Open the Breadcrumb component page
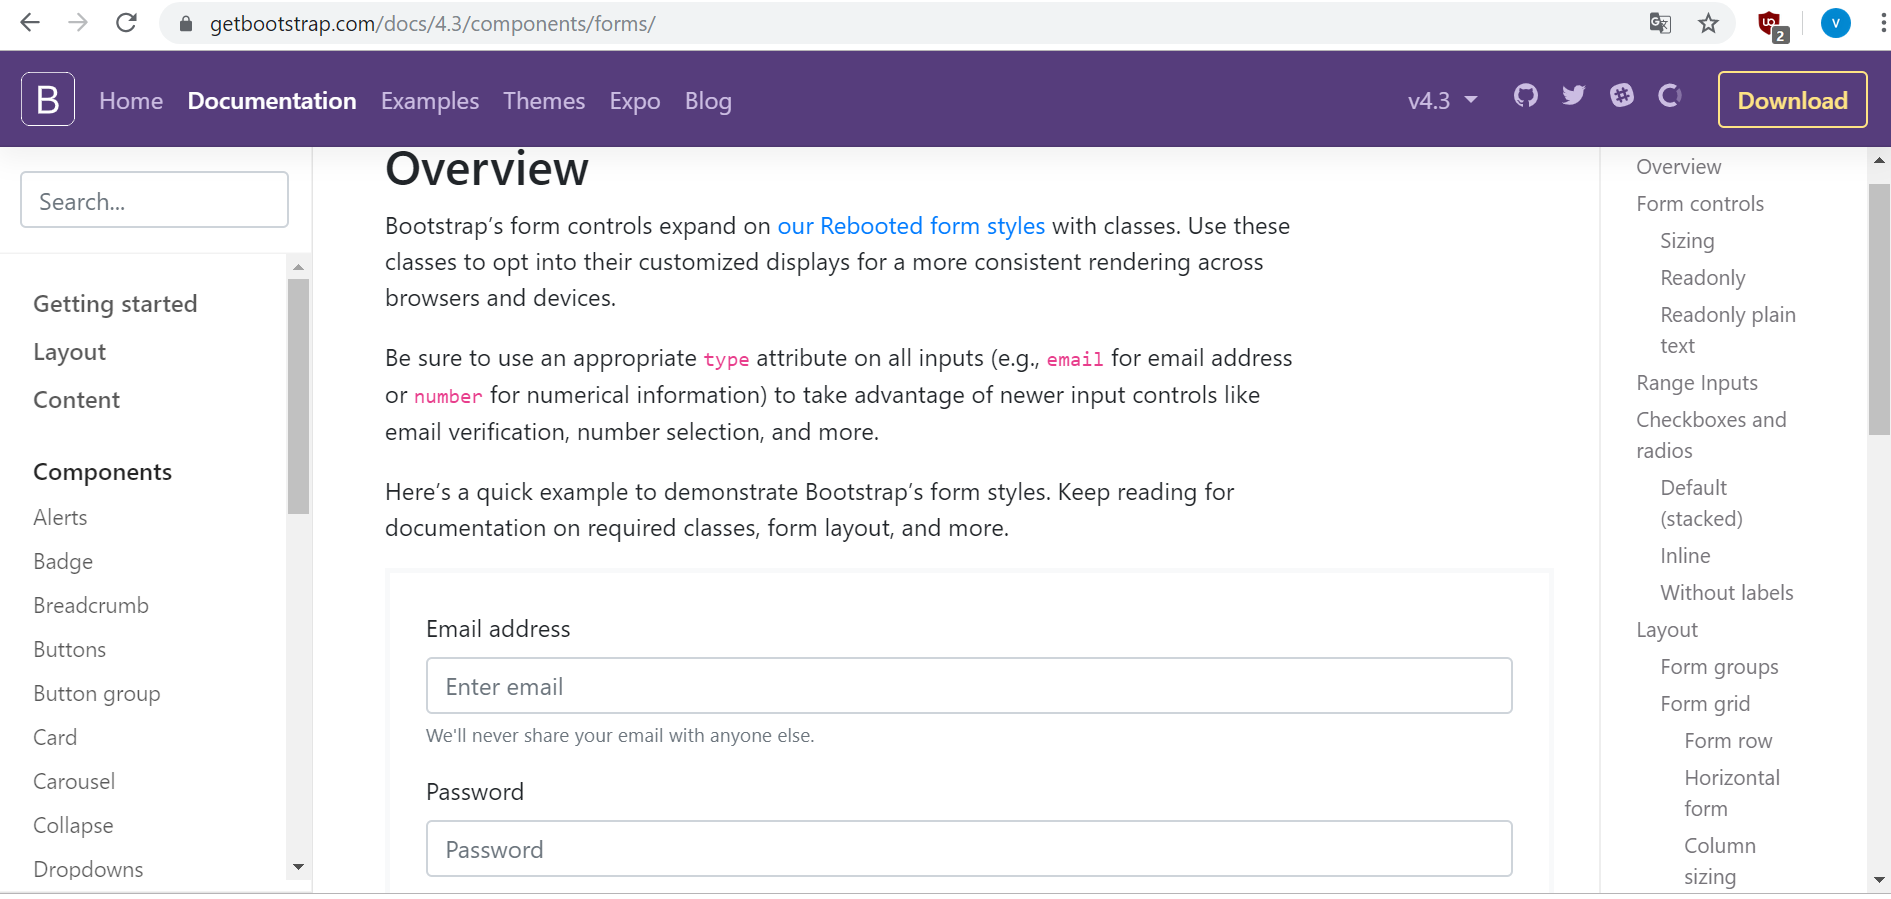 (91, 606)
